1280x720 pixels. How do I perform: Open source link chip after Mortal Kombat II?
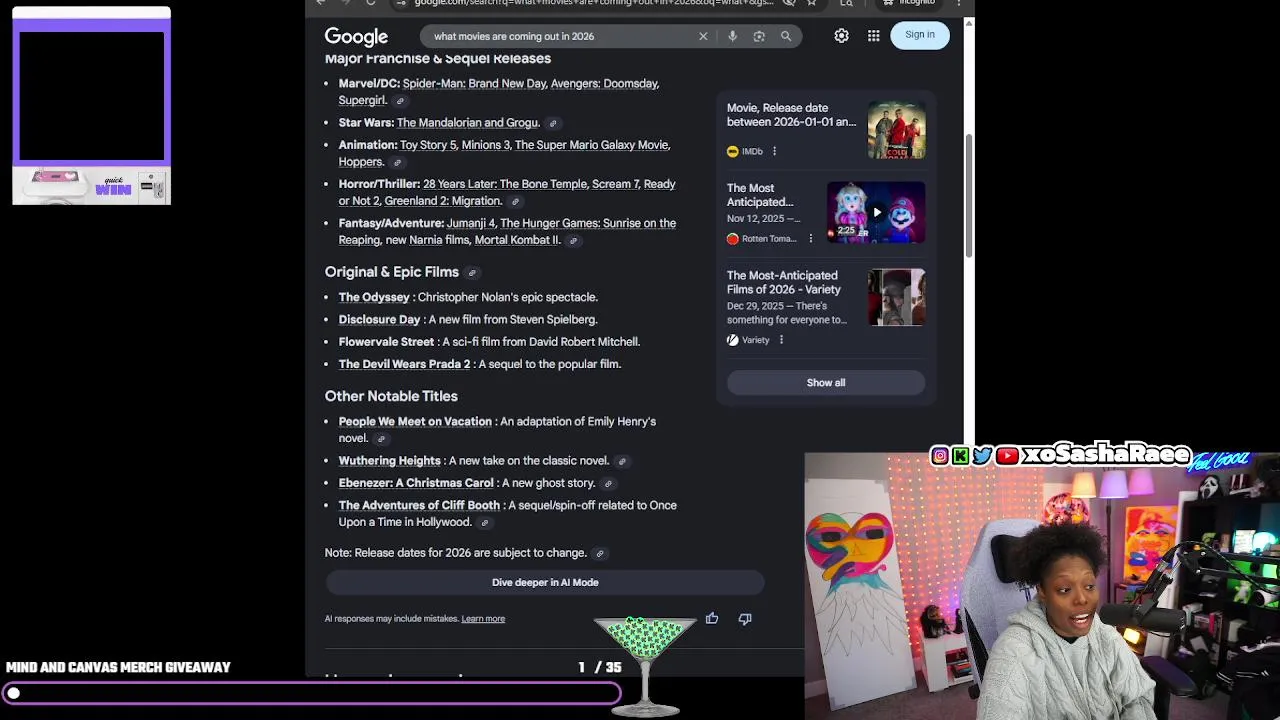(573, 241)
